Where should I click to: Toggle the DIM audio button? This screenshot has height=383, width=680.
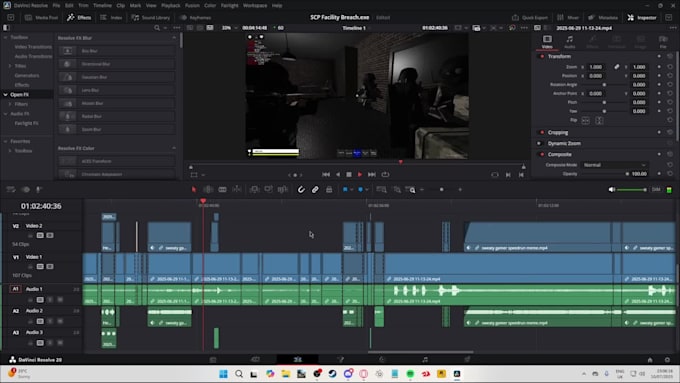(x=656, y=190)
